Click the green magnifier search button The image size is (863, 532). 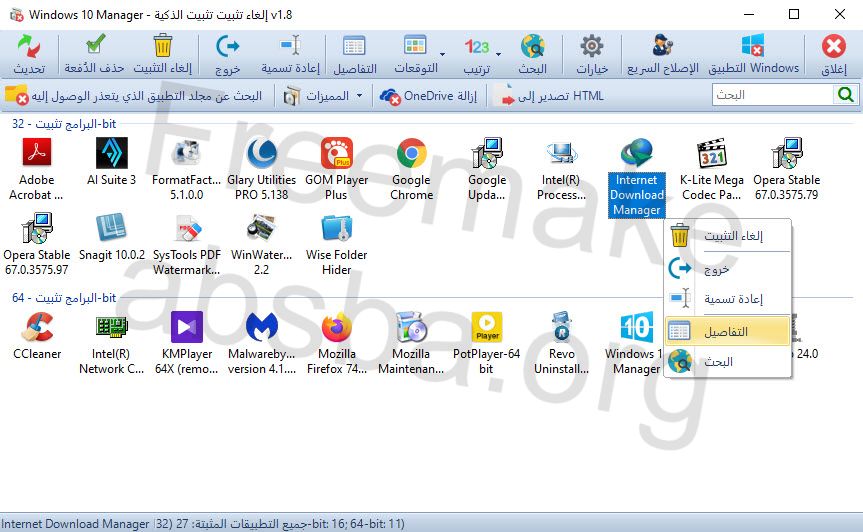point(845,95)
